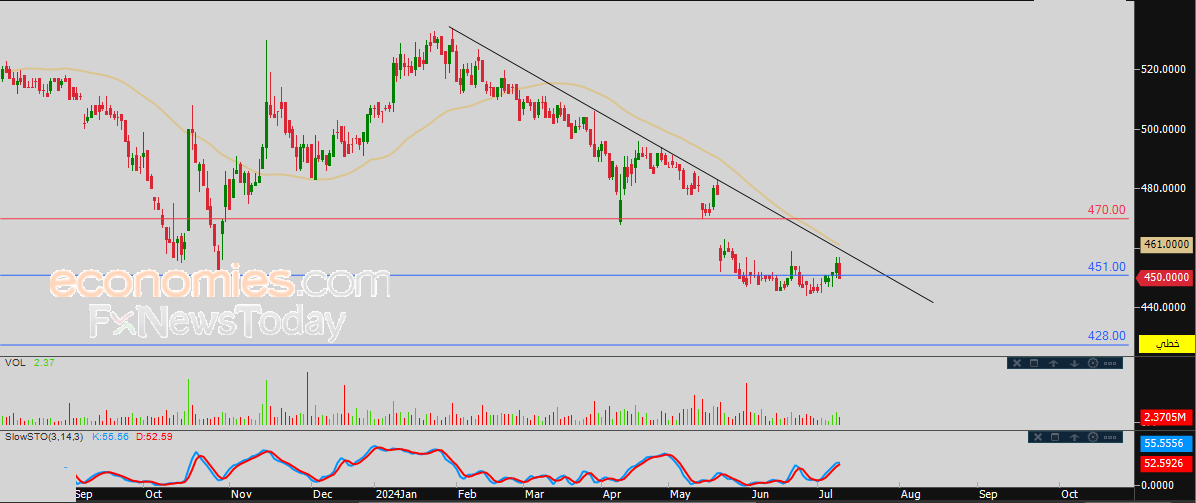Screen dimensions: 1196x503
Task: Select the 428.00 support level label
Action: pyautogui.click(x=1106, y=336)
